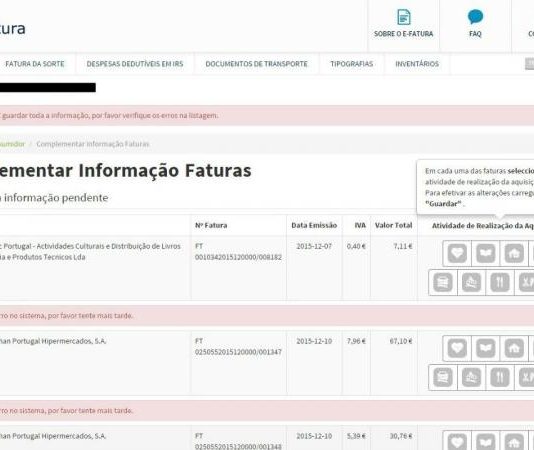Select restaurant cutlery icon for 67,10 € invoice
Screen dimensions: 534x450
500,377
